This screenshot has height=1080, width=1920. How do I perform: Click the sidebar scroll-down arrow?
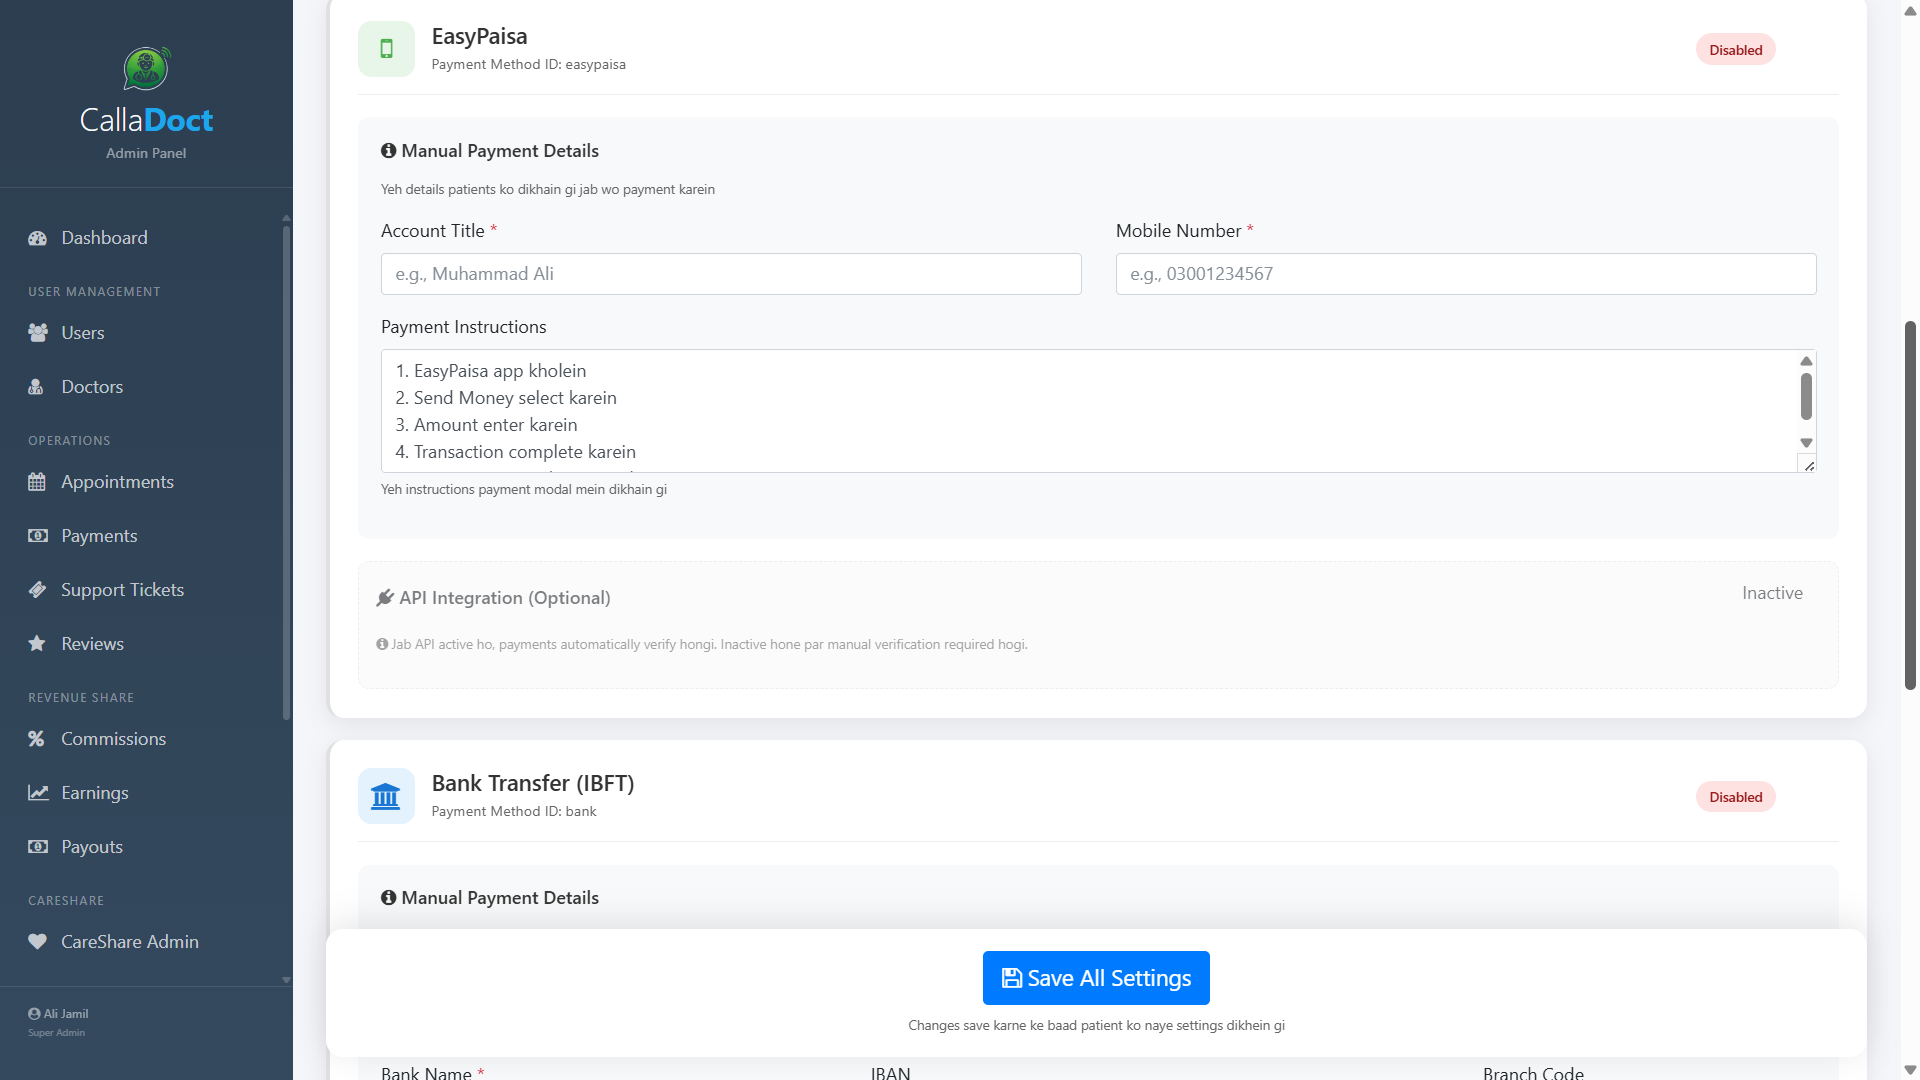coord(286,980)
